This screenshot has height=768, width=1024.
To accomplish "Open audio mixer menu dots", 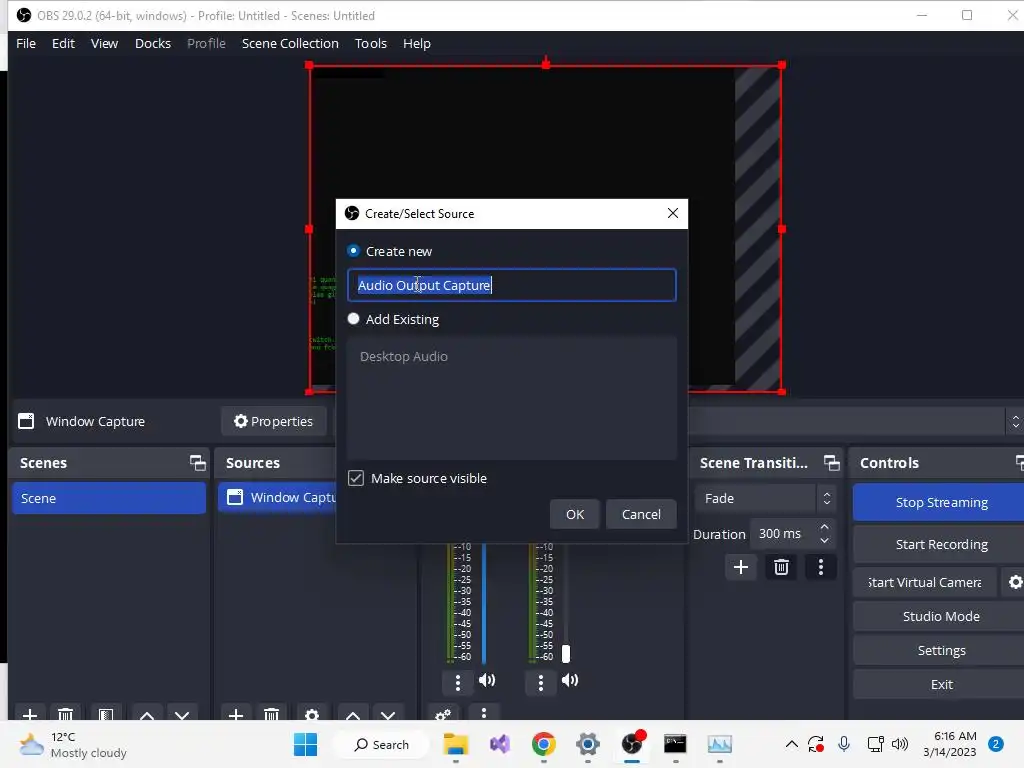I will click(x=484, y=713).
